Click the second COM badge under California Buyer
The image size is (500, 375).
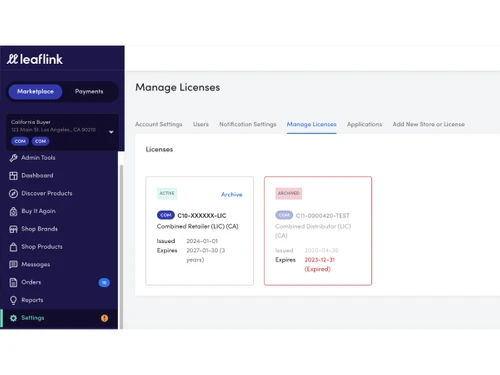41,141
